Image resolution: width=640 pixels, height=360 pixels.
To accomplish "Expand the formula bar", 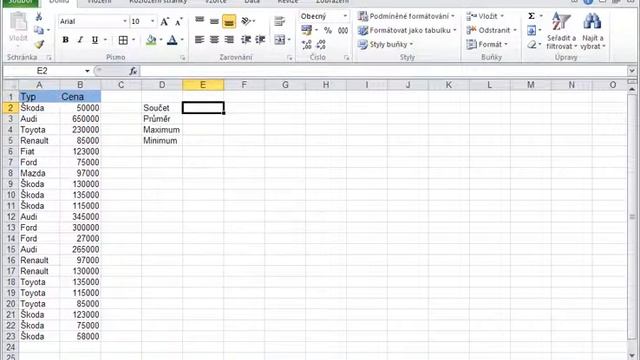I will 631,71.
